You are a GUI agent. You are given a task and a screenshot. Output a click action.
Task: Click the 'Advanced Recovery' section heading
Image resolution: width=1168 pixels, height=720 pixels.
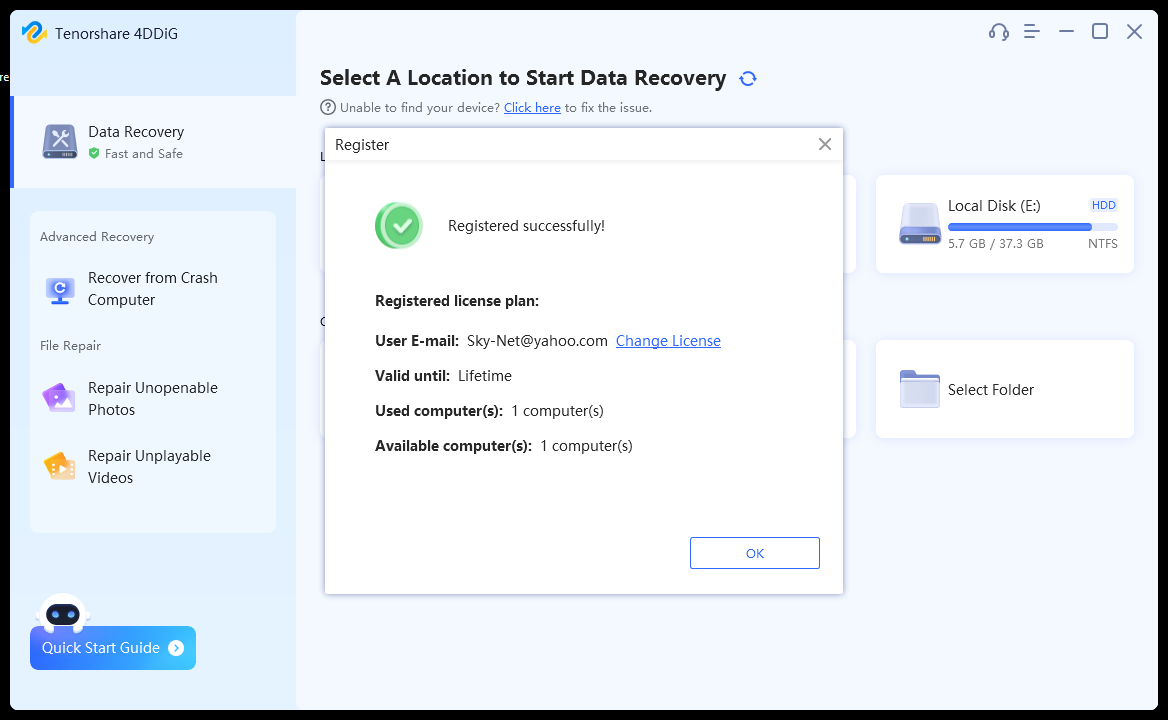coord(97,237)
